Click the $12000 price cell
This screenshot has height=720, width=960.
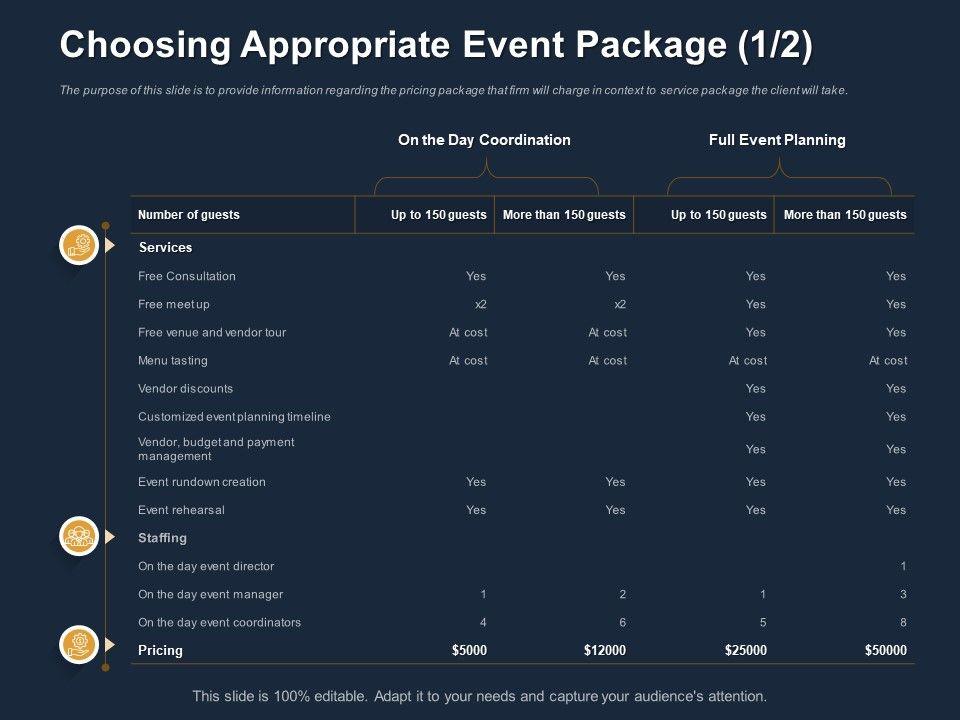click(x=605, y=650)
